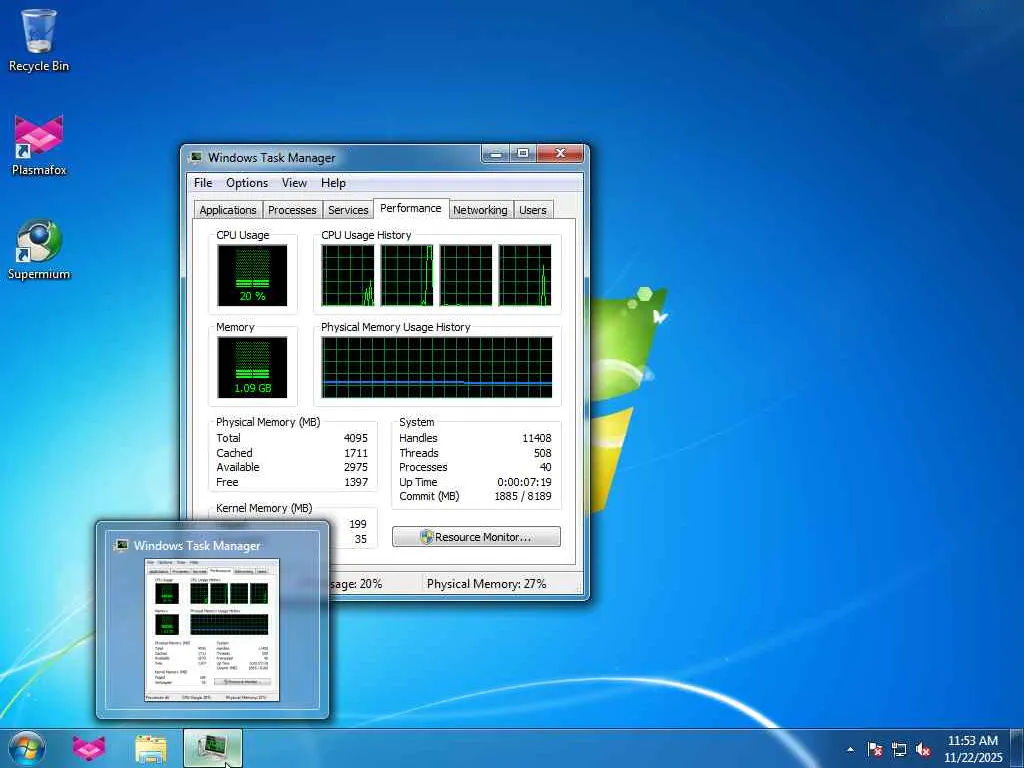Click the third CPU Usage History graph
The image size is (1024, 768).
[x=466, y=275]
